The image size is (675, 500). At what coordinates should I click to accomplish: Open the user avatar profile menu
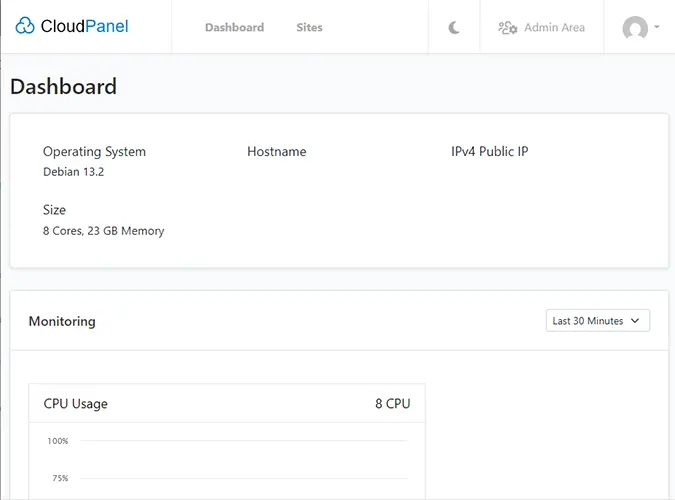coord(635,28)
